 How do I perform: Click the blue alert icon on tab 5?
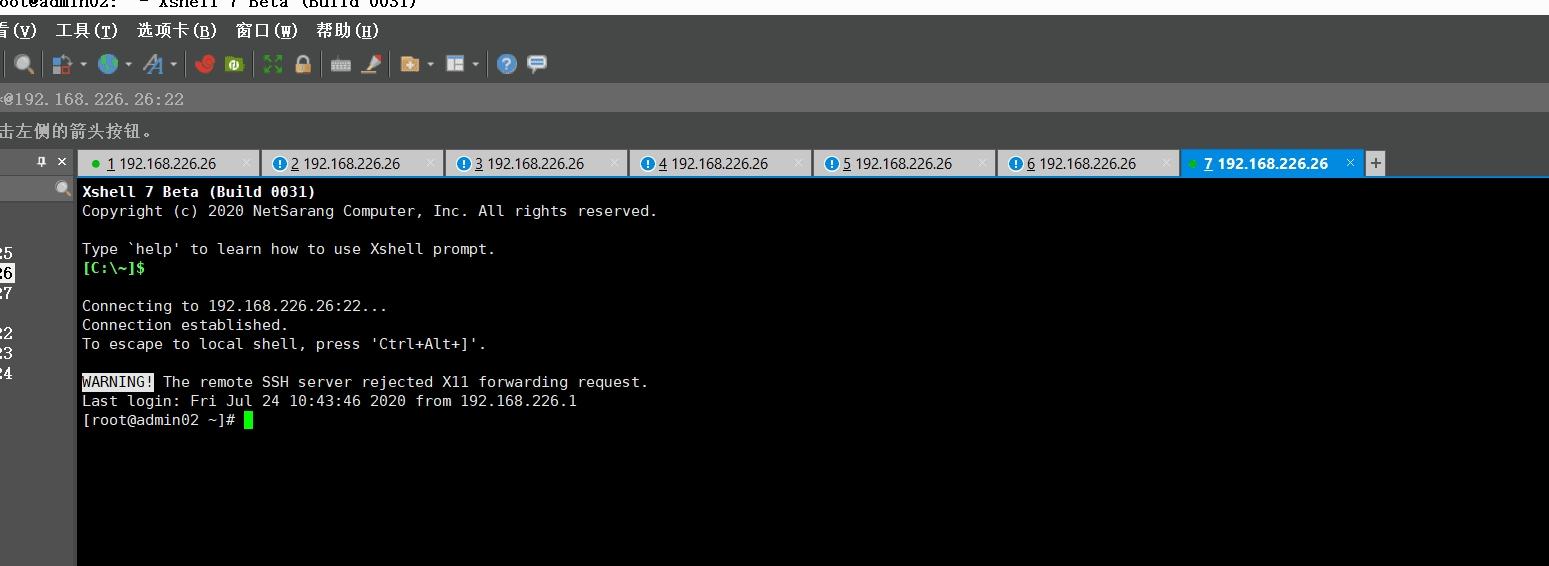(x=831, y=164)
